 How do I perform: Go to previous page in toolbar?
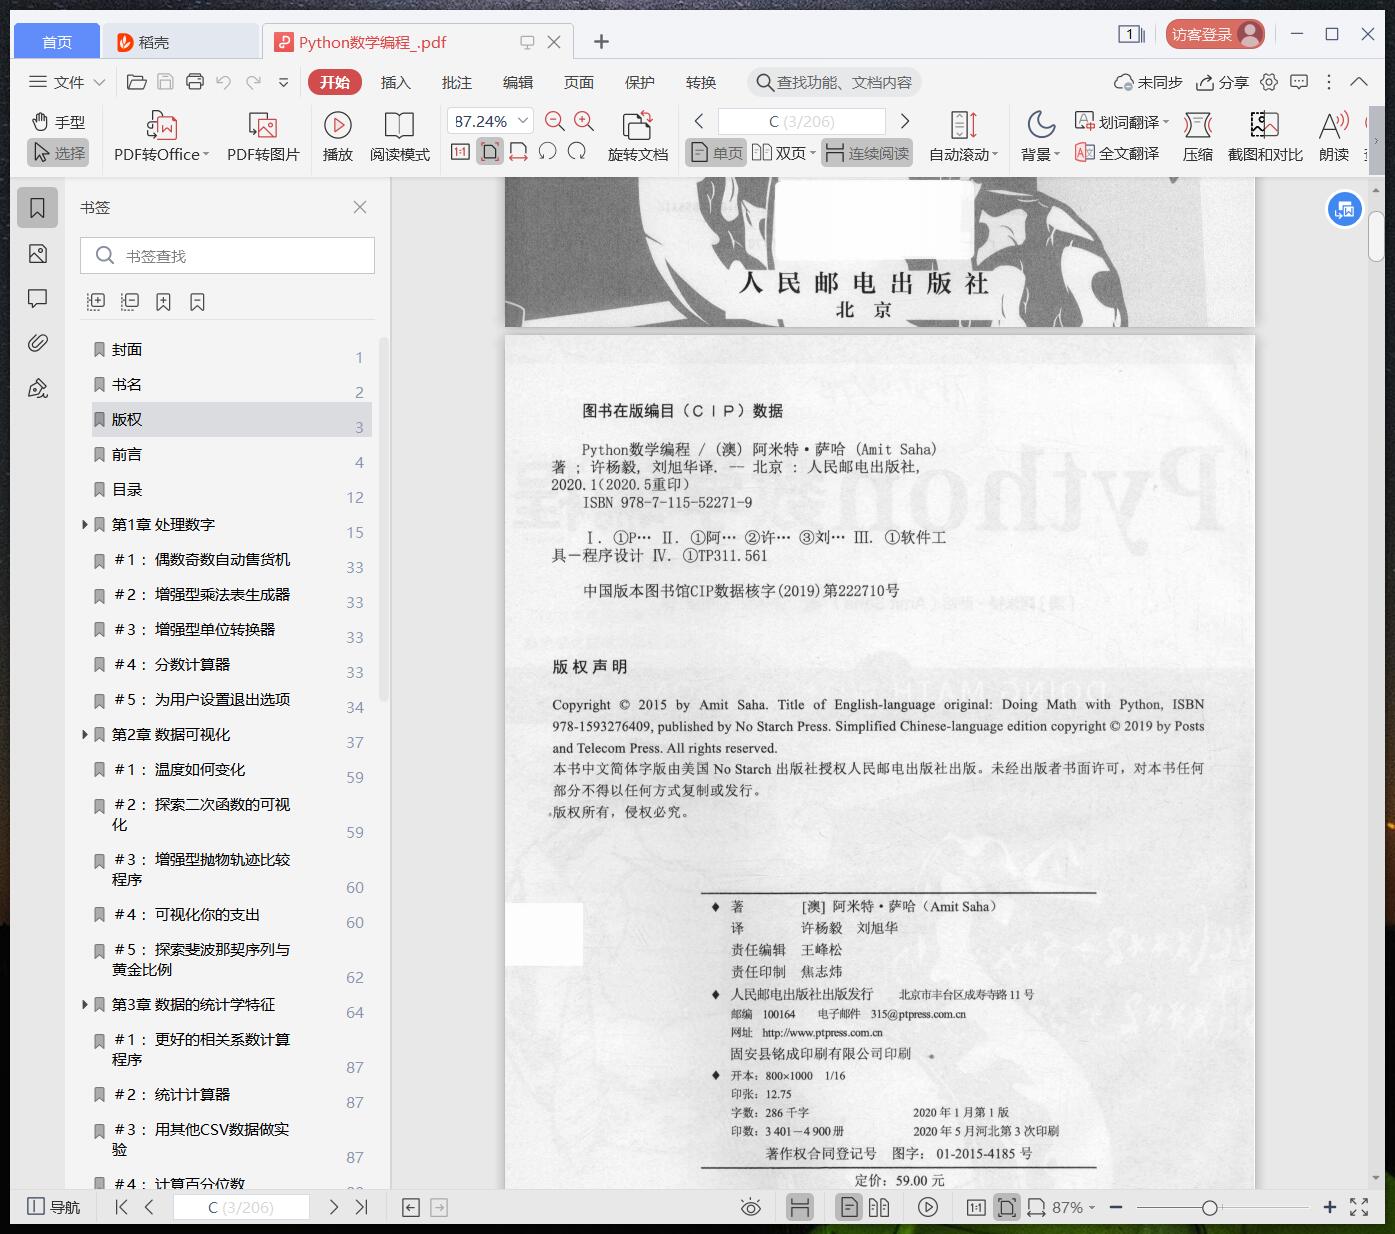click(x=699, y=121)
